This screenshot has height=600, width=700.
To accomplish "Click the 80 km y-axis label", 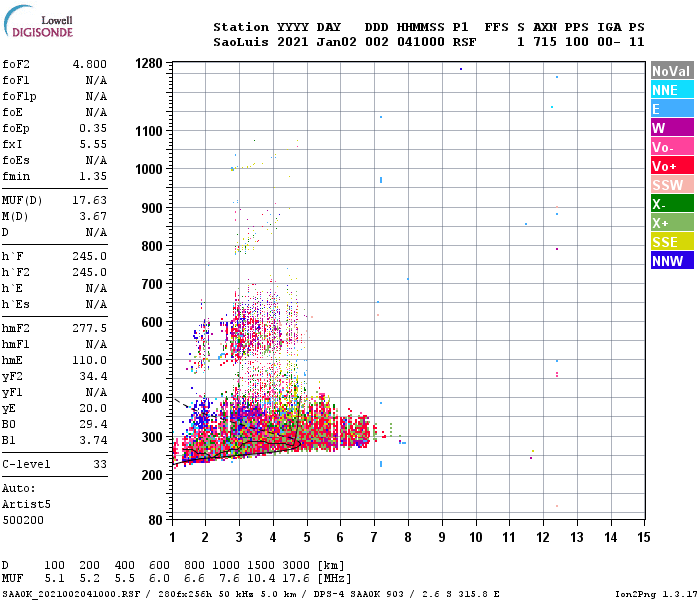I will tap(155, 520).
